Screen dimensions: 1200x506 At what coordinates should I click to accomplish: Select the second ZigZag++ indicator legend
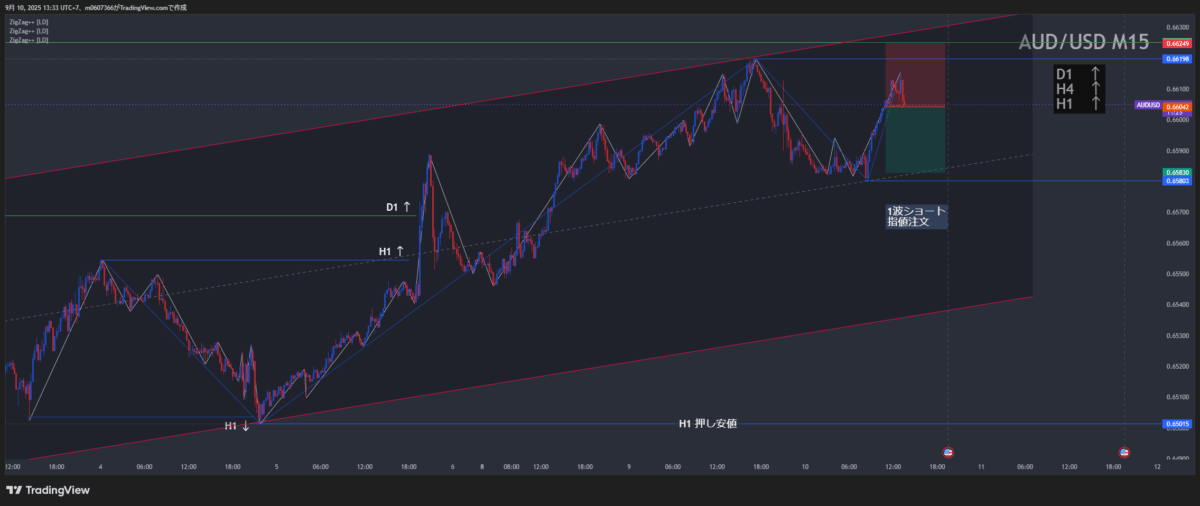[29, 30]
